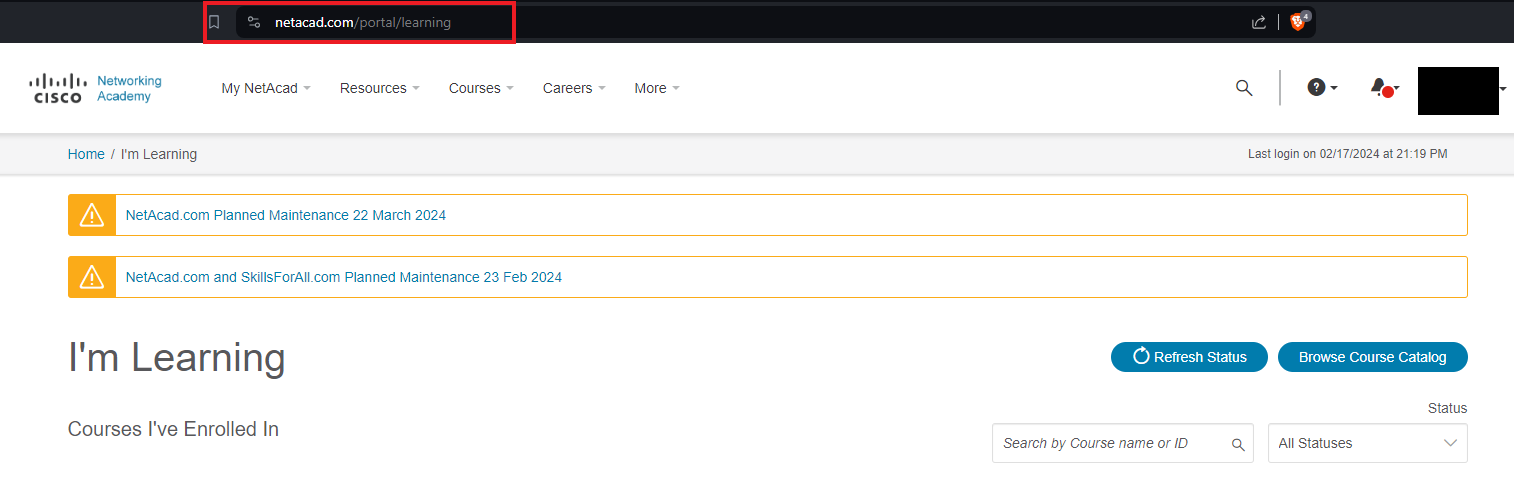Click the I'm Learning page title
This screenshot has height=479, width=1514.
point(177,357)
